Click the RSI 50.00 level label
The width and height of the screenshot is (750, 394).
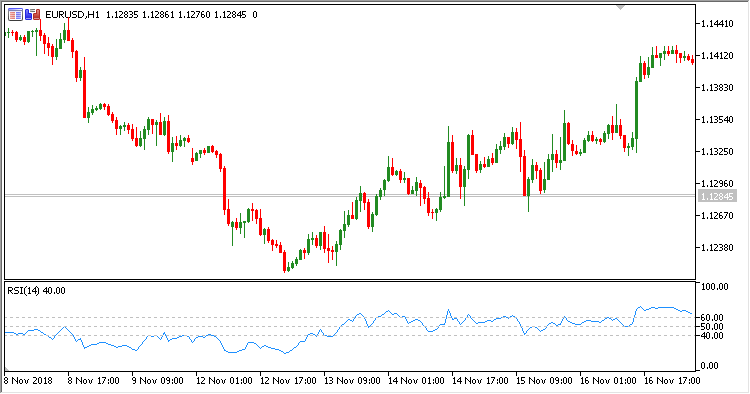(x=712, y=327)
